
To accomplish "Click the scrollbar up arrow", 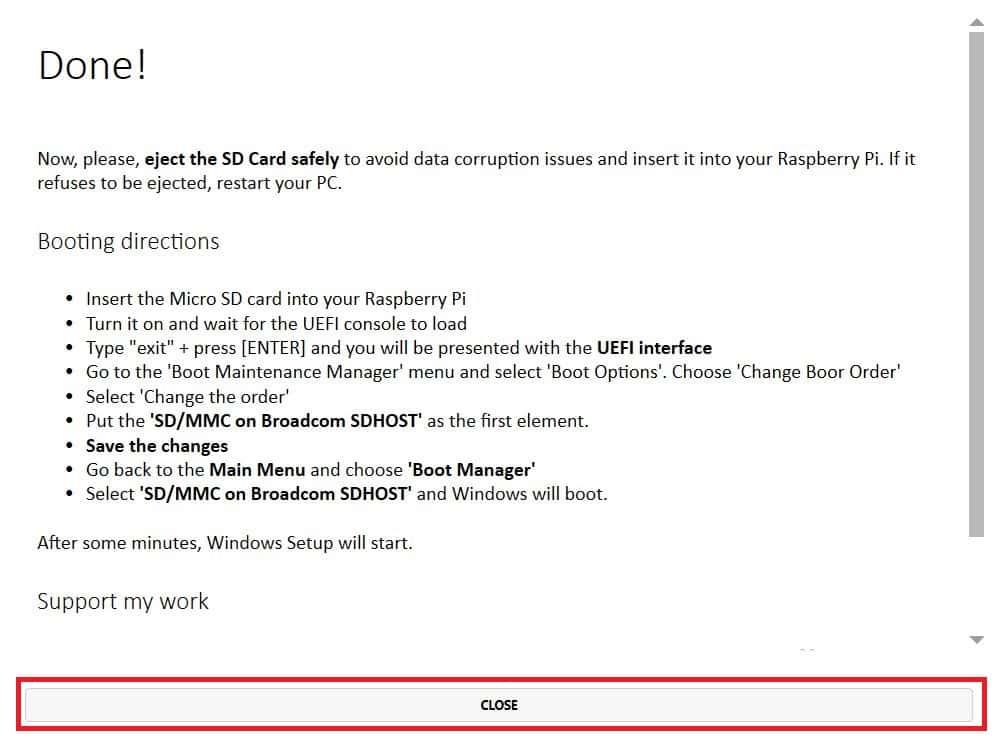I will coord(977,22).
